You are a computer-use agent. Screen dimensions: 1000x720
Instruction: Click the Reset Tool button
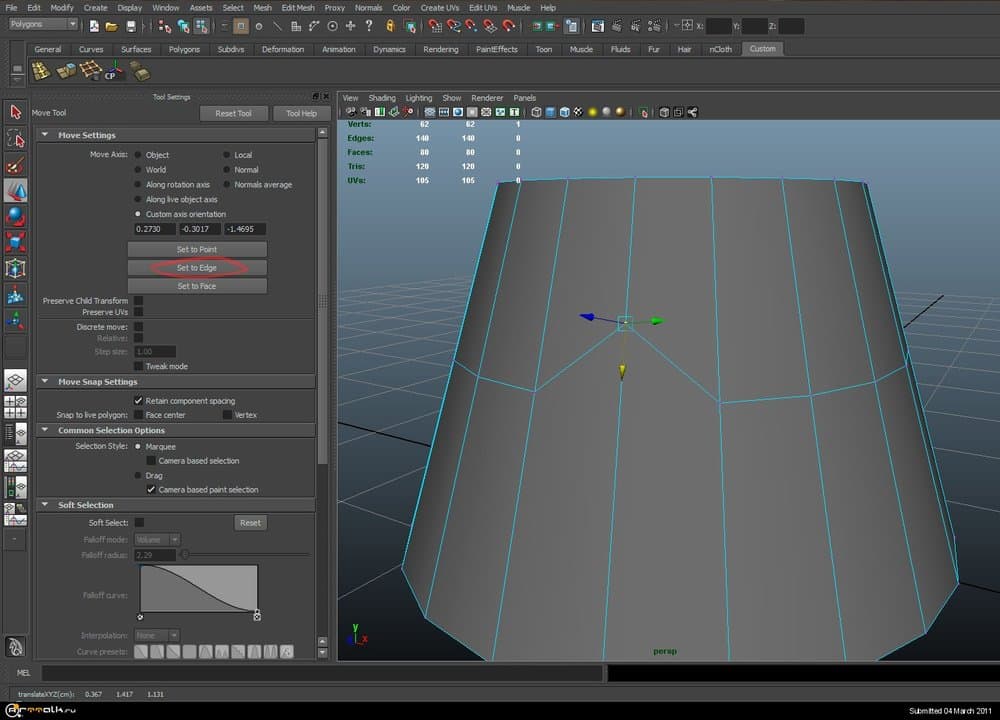(x=233, y=113)
